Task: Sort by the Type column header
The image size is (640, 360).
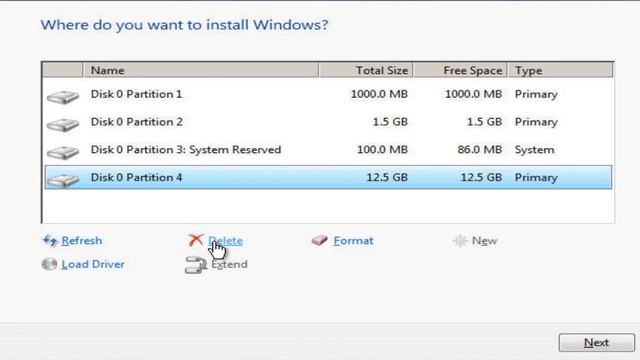Action: [x=560, y=70]
